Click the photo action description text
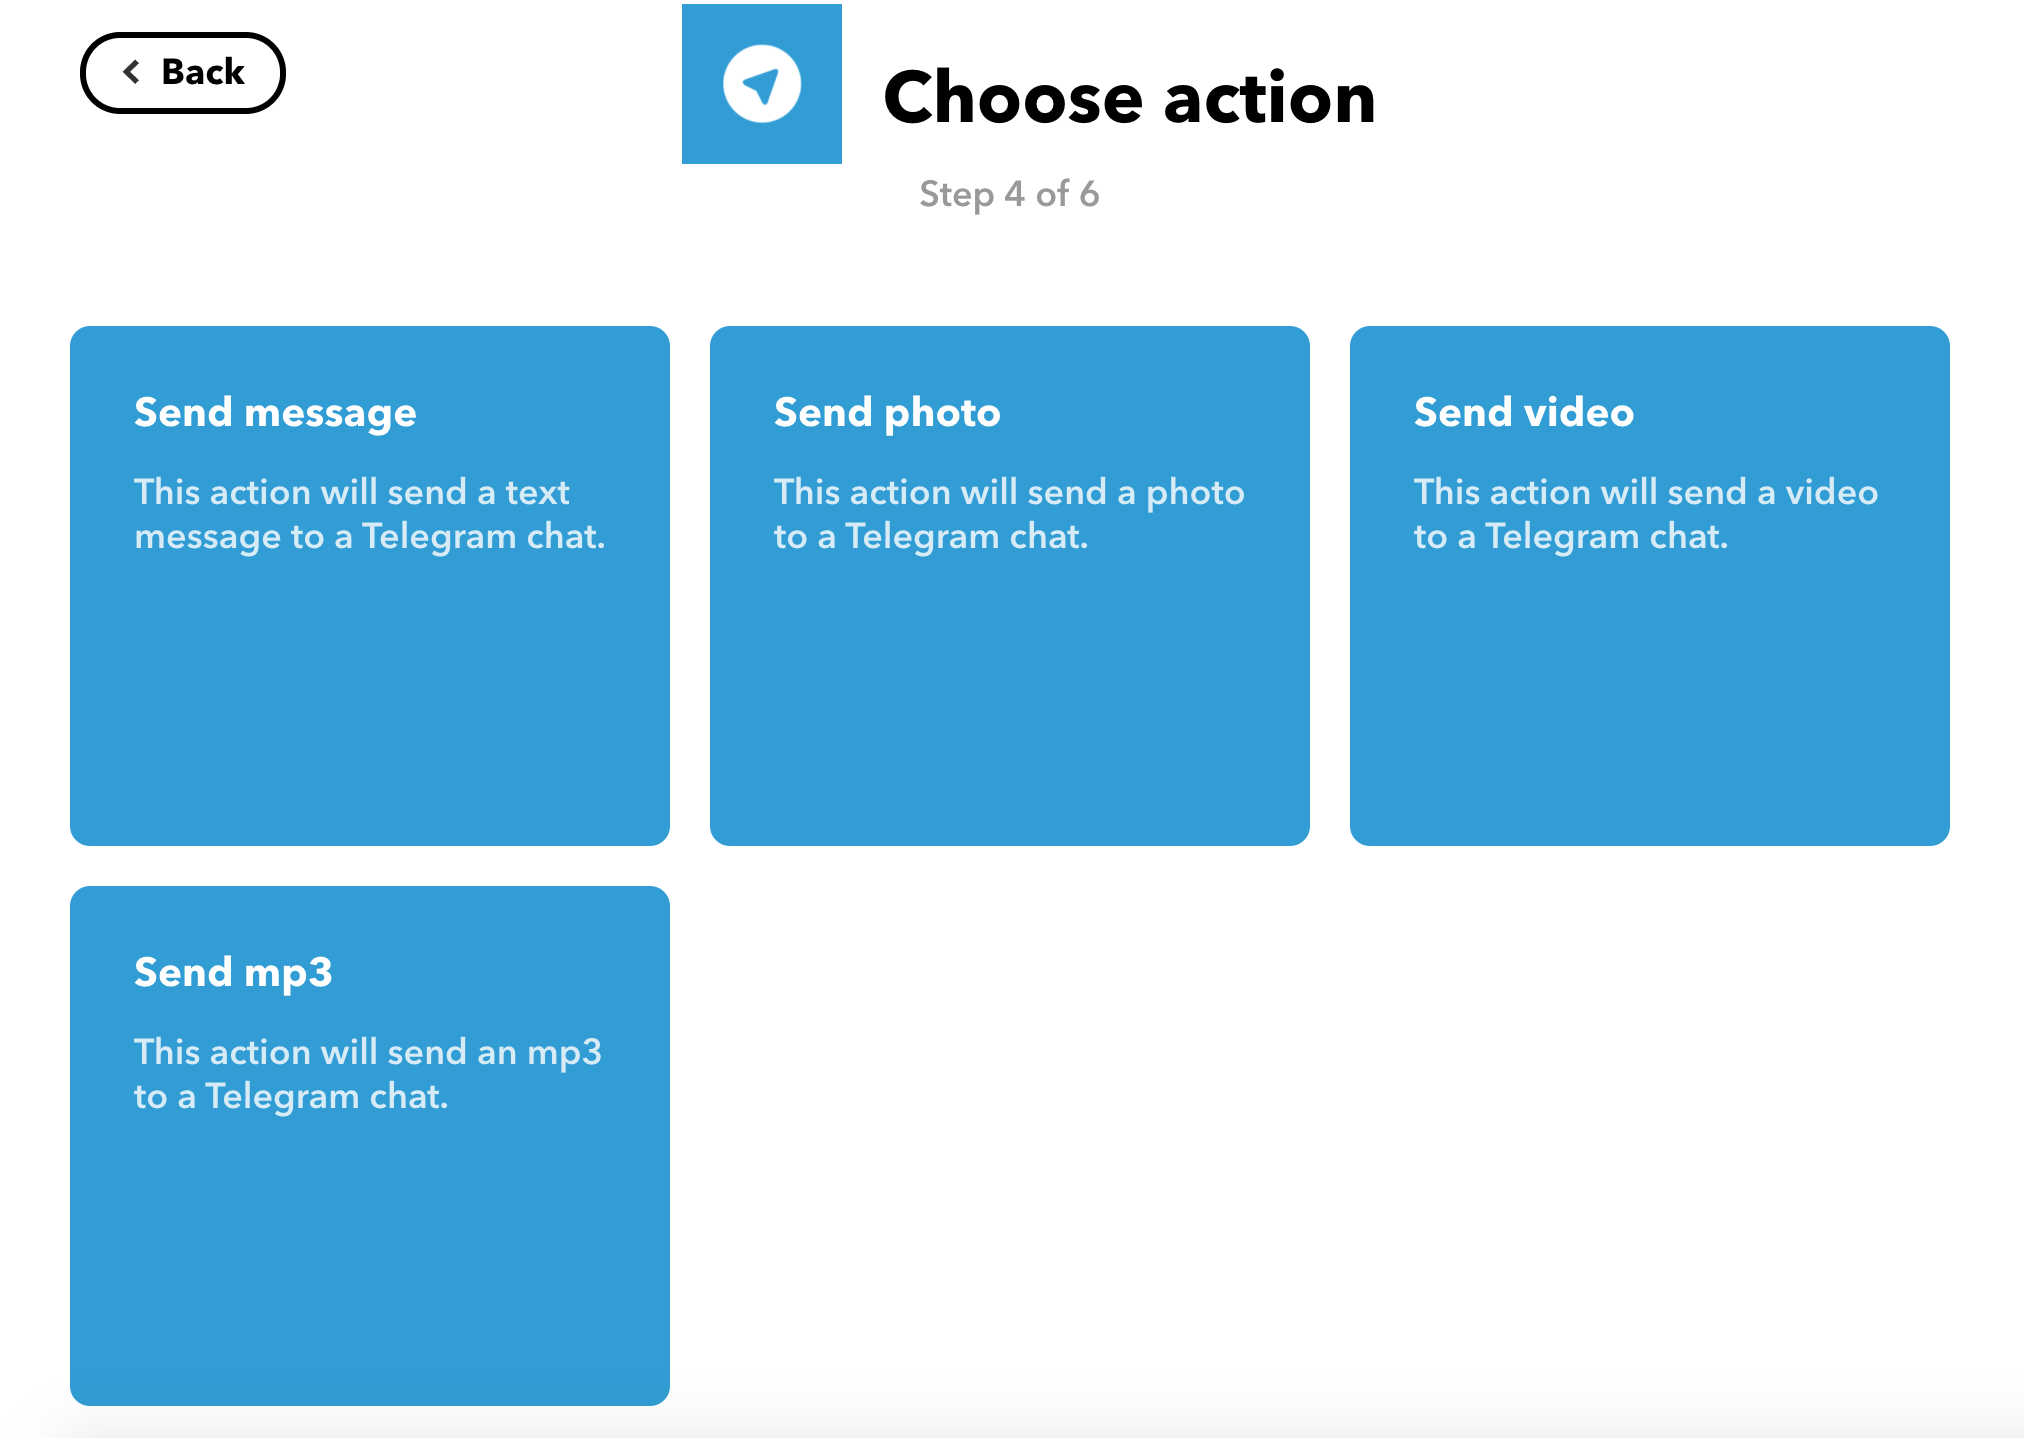 pyautogui.click(x=1009, y=514)
